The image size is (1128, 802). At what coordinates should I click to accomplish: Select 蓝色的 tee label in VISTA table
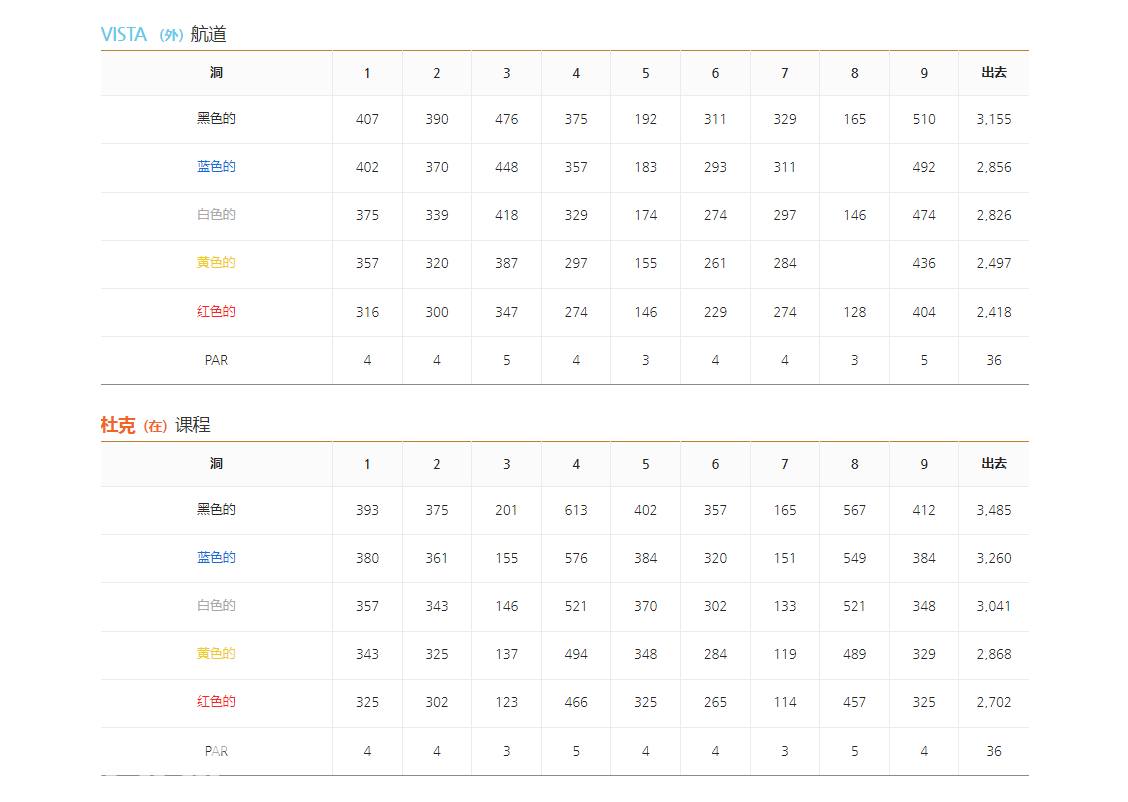point(216,167)
